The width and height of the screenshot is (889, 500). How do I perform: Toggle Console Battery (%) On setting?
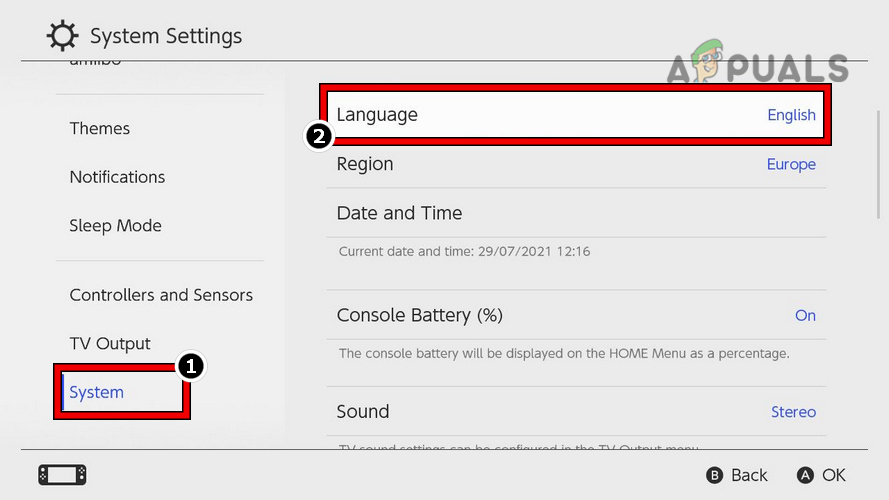(575, 315)
